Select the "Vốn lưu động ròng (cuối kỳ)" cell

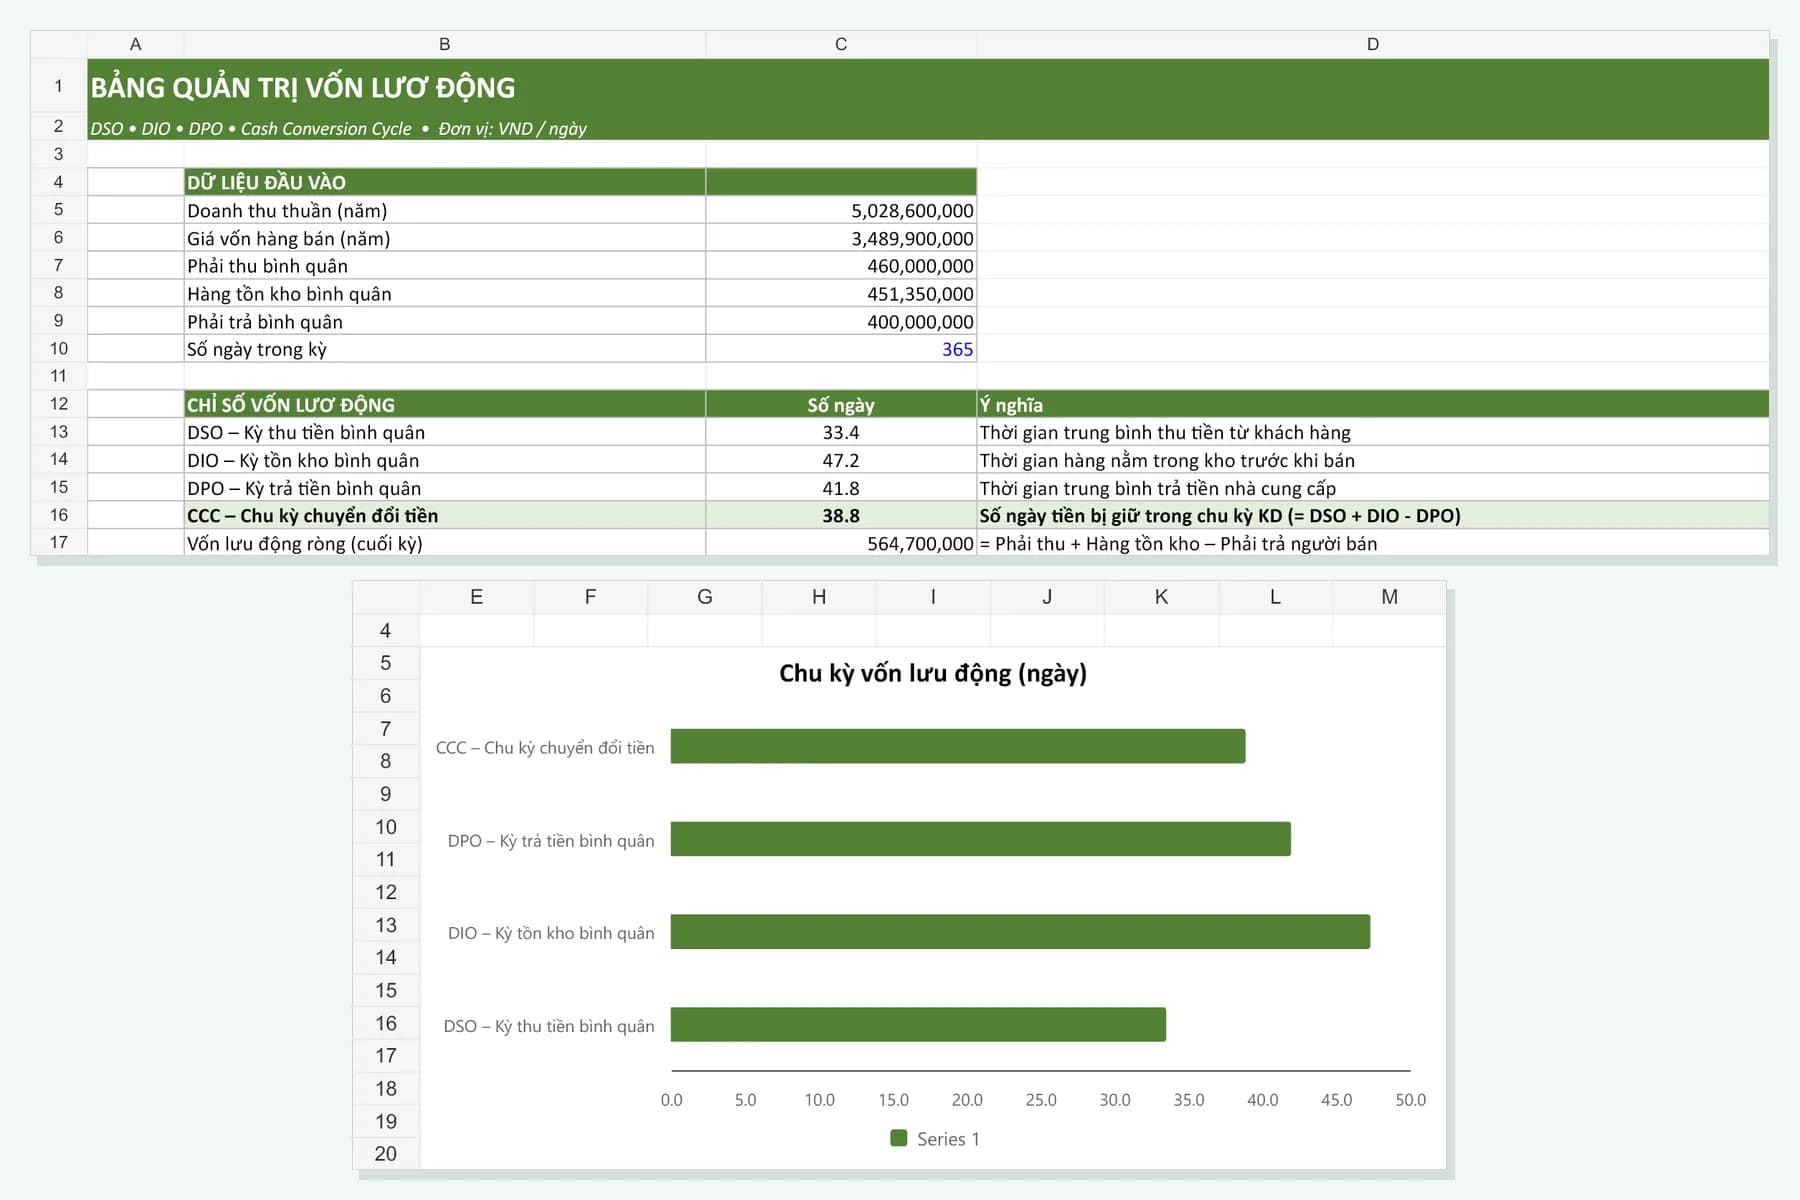click(x=445, y=543)
